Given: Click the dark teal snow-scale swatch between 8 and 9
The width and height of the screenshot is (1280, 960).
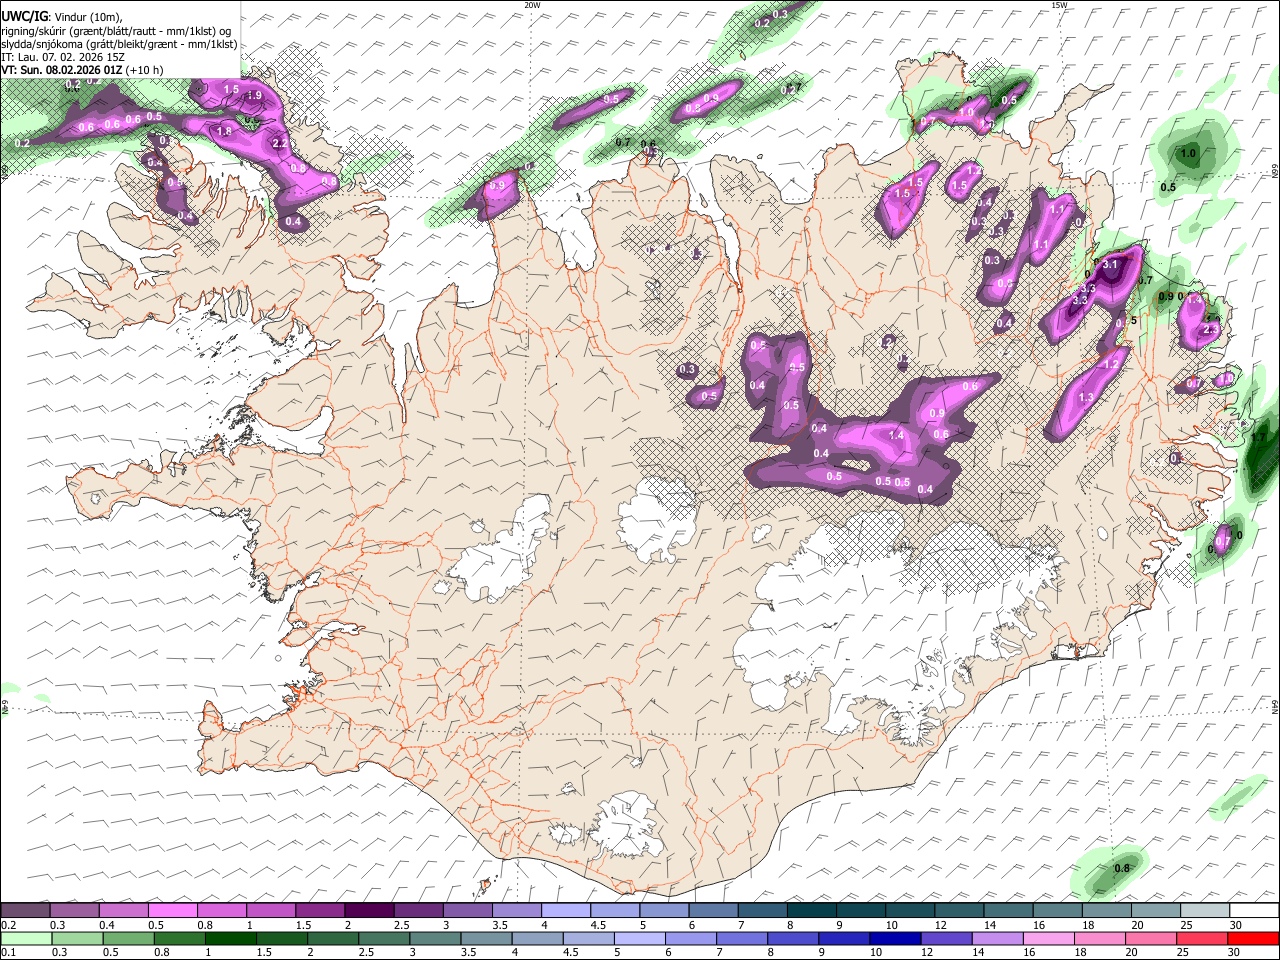Looking at the screenshot, I should point(812,911).
